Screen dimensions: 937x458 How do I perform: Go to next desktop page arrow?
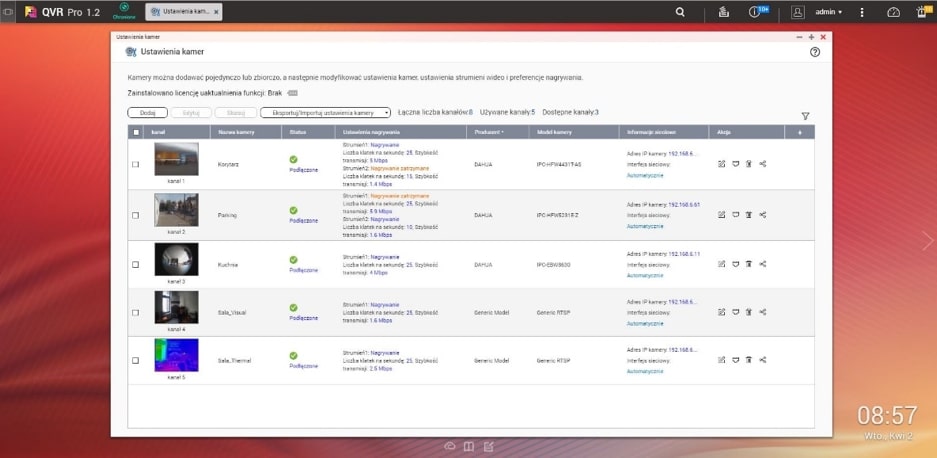point(927,241)
